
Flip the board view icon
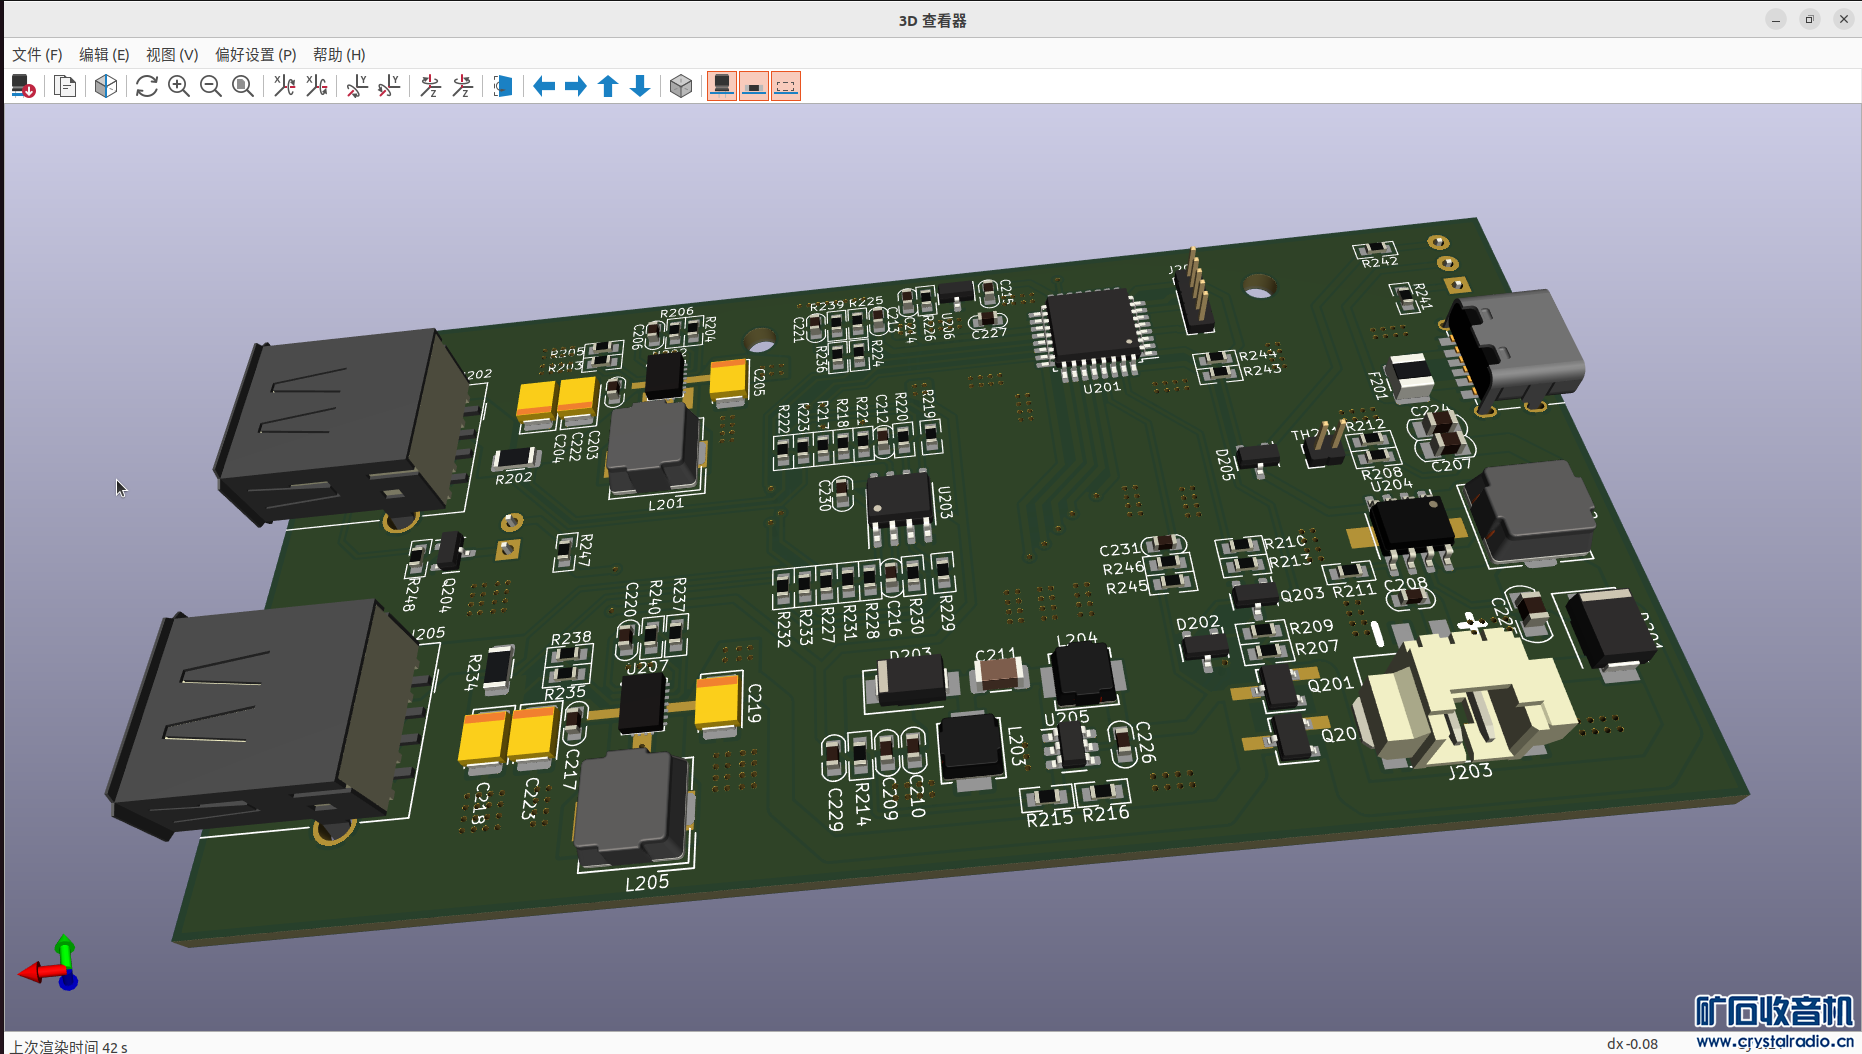point(503,86)
